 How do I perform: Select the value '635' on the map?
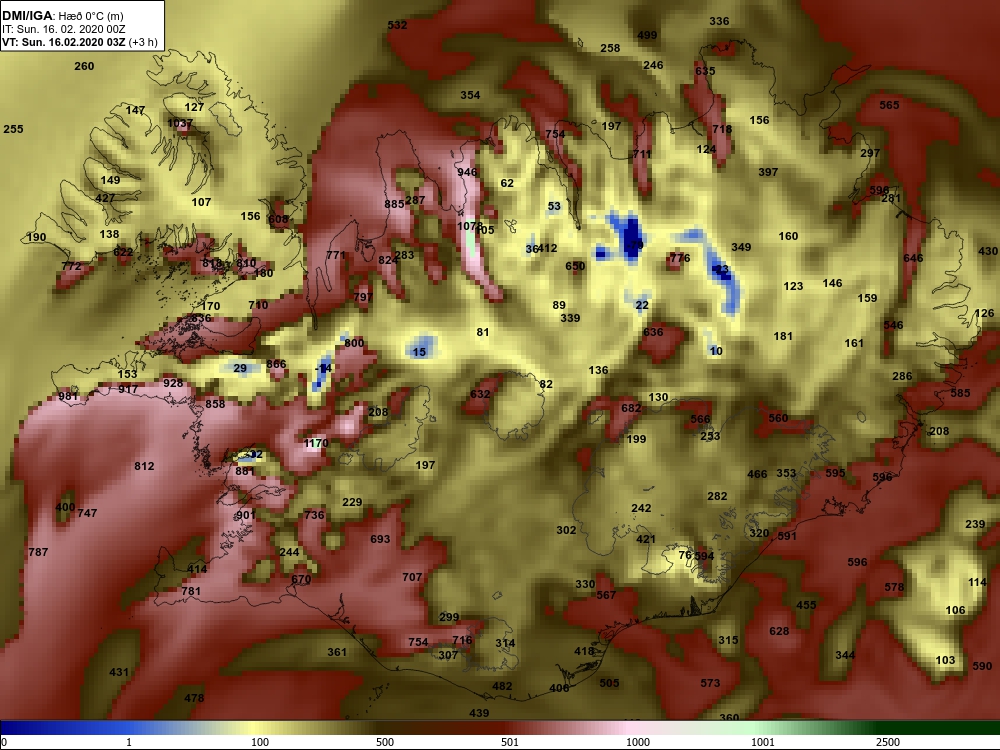(705, 71)
